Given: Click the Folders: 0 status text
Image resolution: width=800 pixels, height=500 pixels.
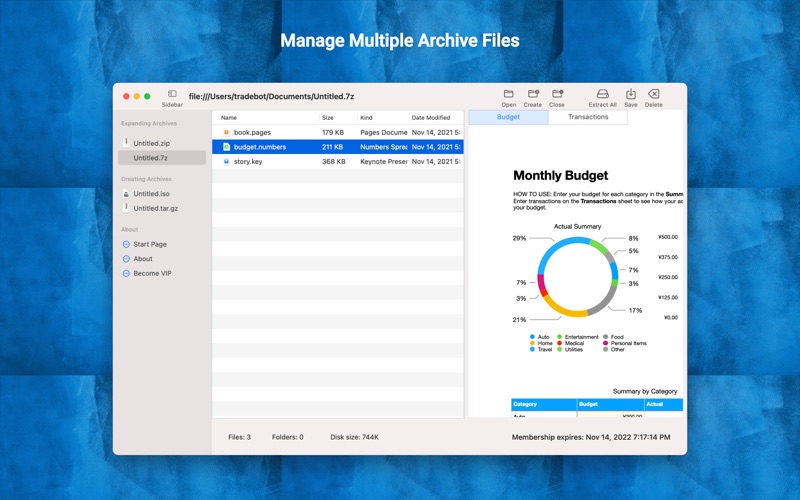Looking at the screenshot, I should click(287, 437).
